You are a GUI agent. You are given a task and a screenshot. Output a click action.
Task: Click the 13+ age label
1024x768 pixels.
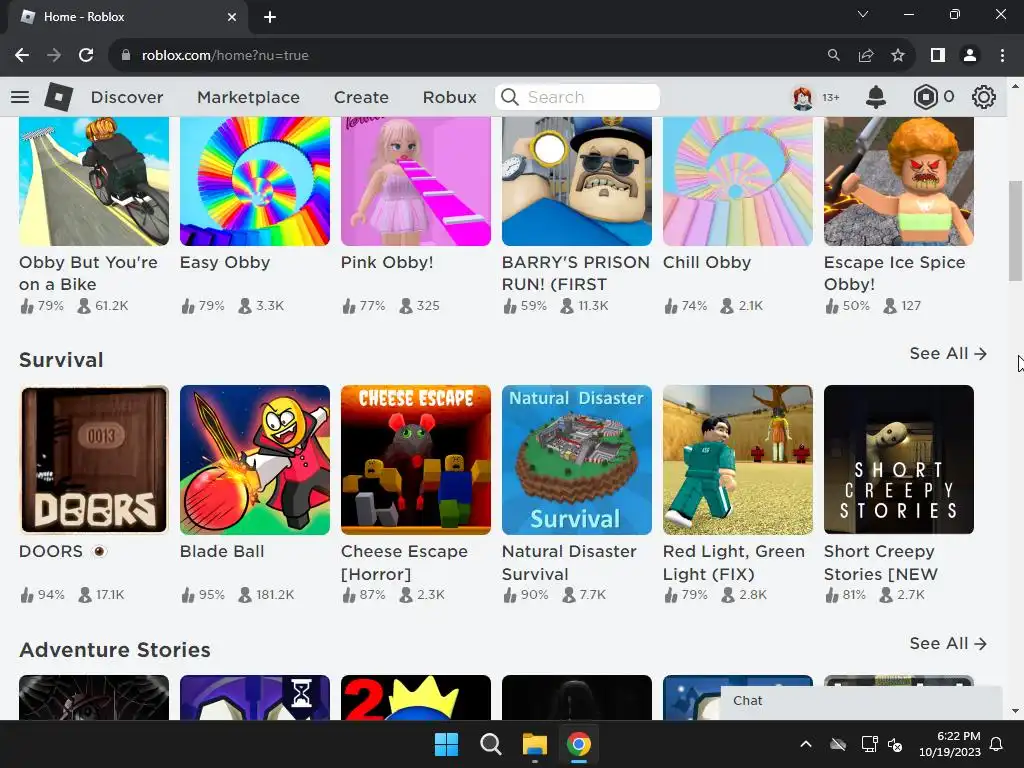831,97
